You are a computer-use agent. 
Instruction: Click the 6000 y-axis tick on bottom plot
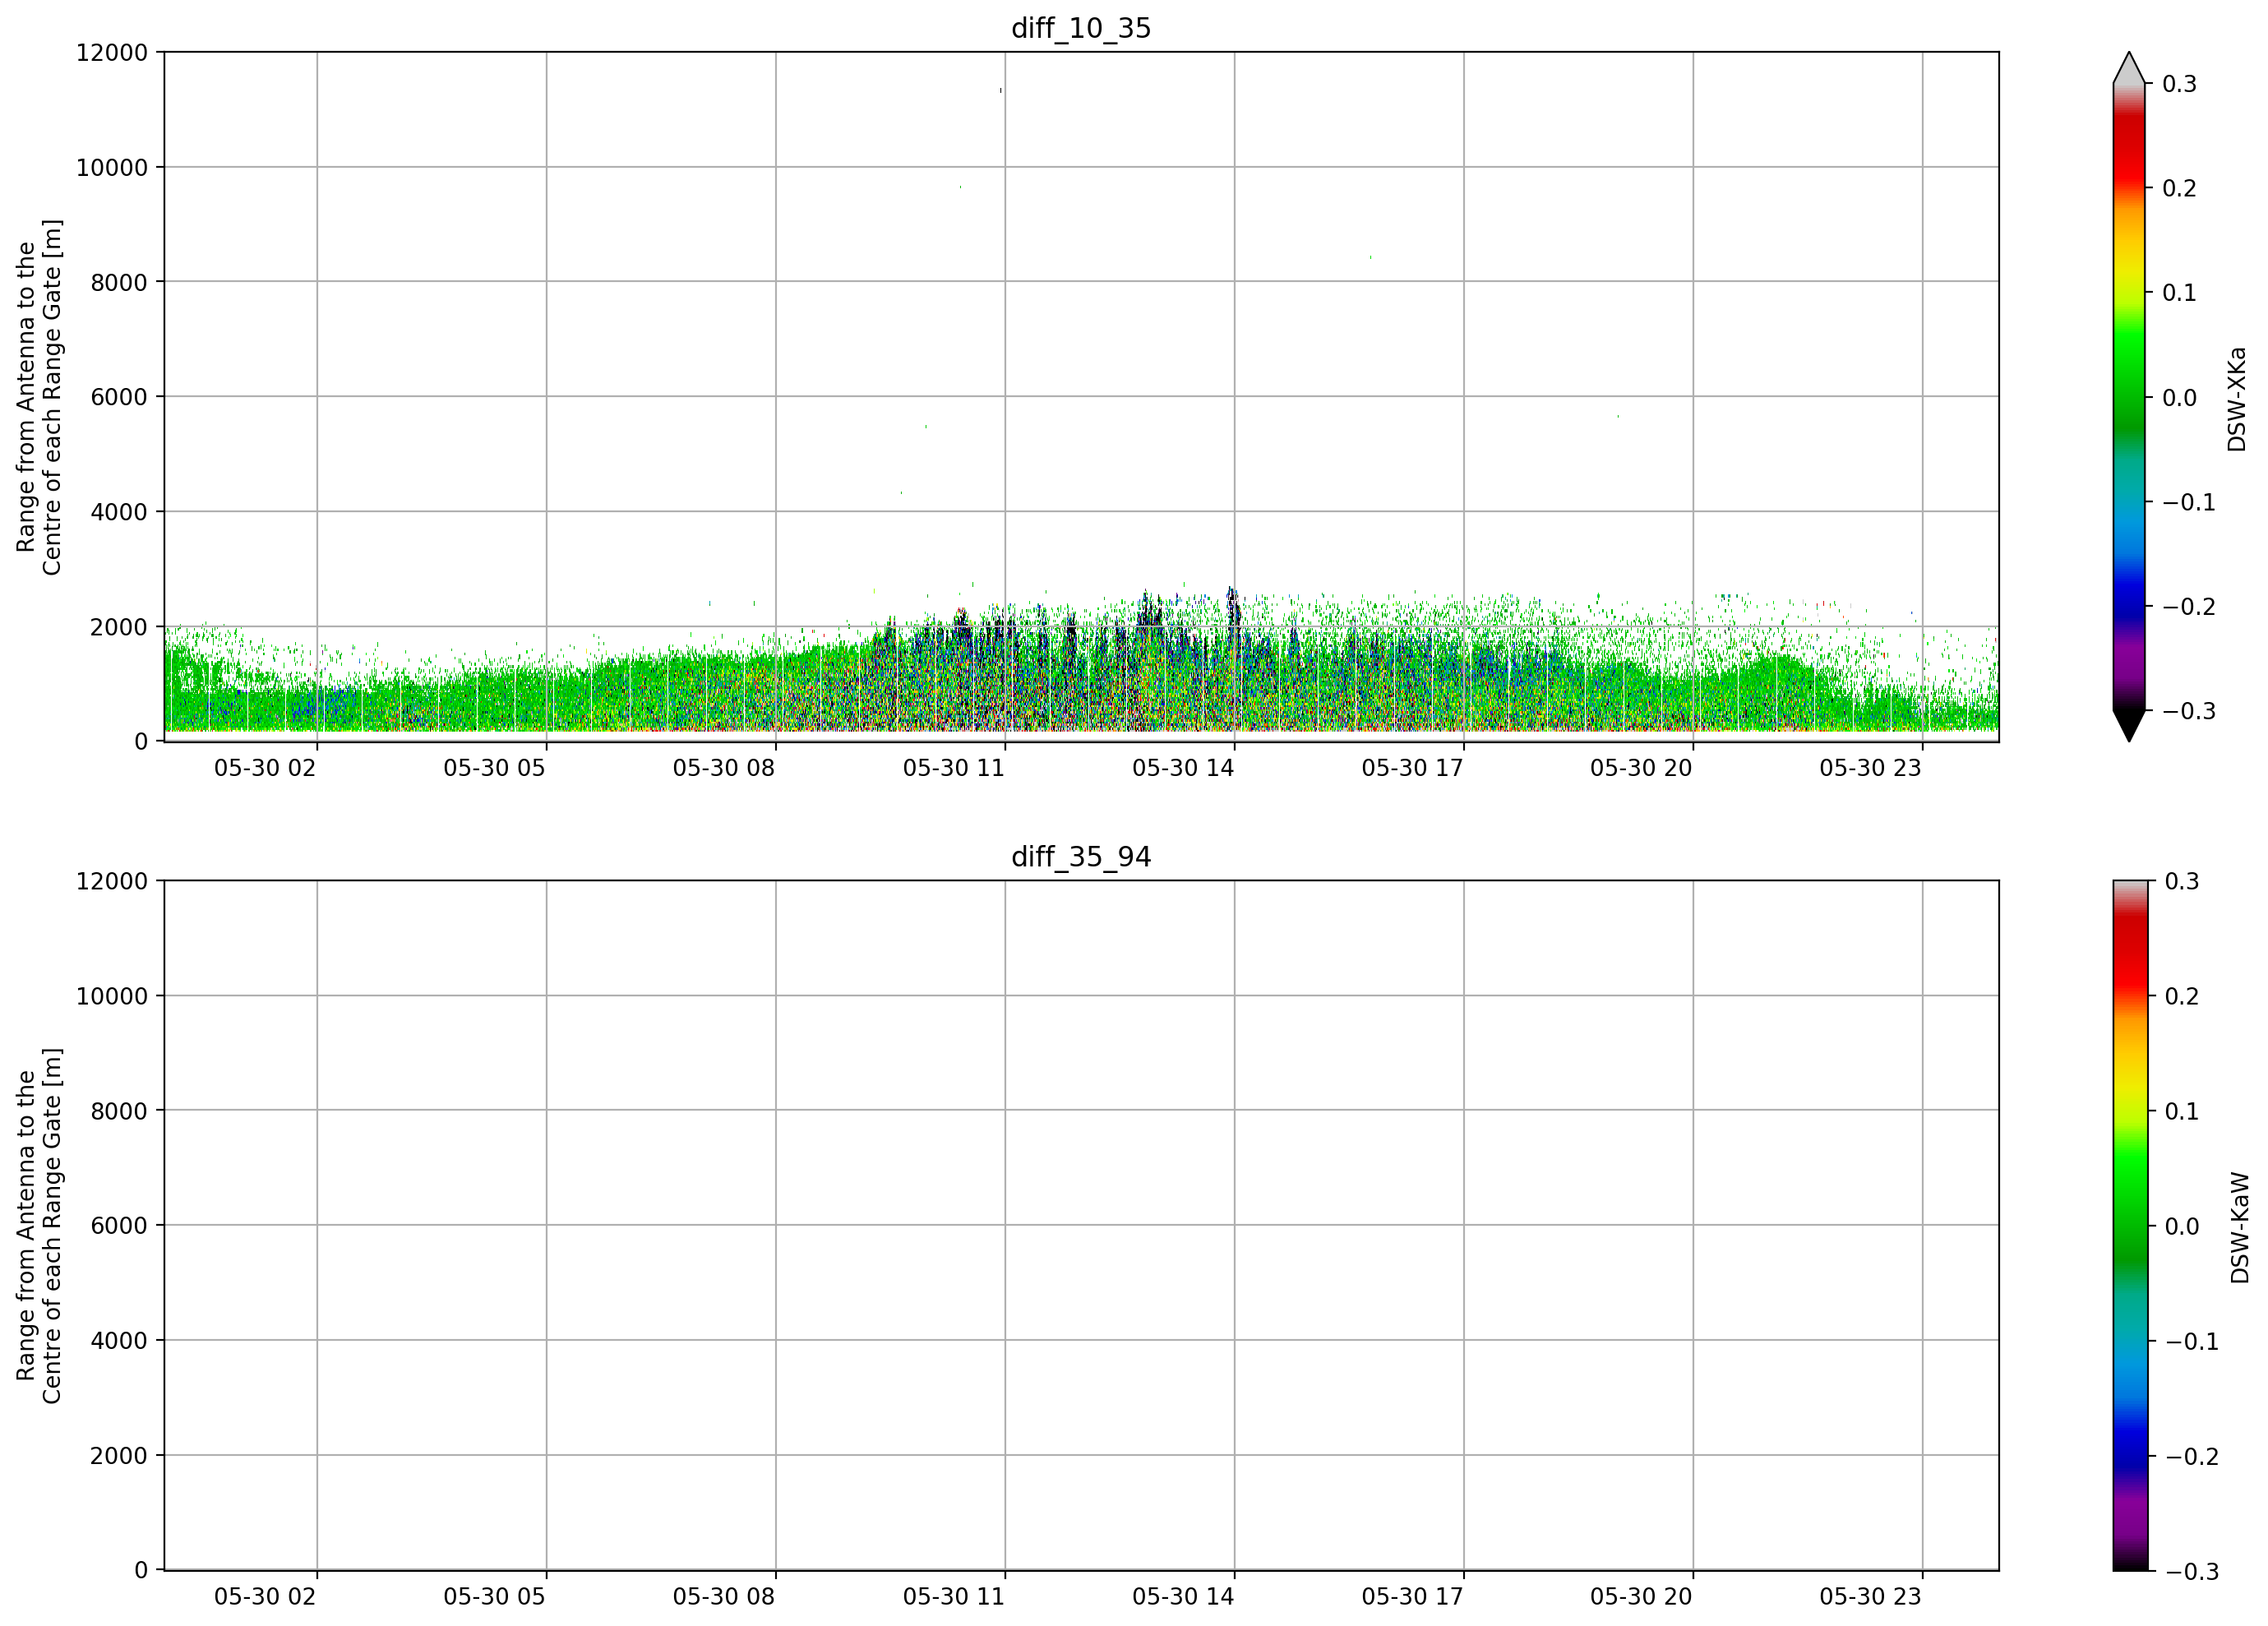(119, 1226)
